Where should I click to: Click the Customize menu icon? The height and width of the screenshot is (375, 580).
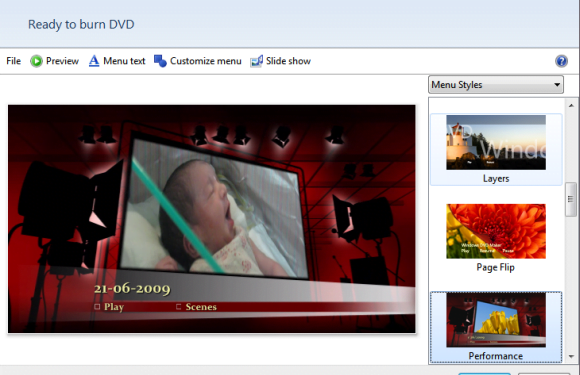click(x=160, y=61)
